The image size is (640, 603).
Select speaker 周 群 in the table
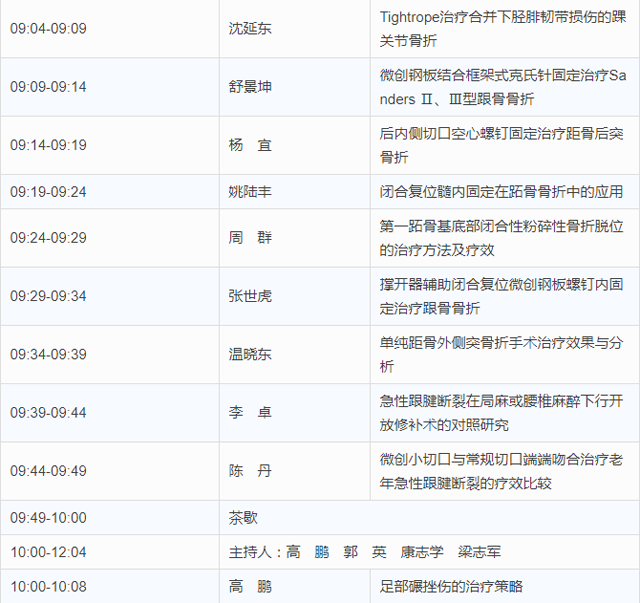pyautogui.click(x=250, y=238)
